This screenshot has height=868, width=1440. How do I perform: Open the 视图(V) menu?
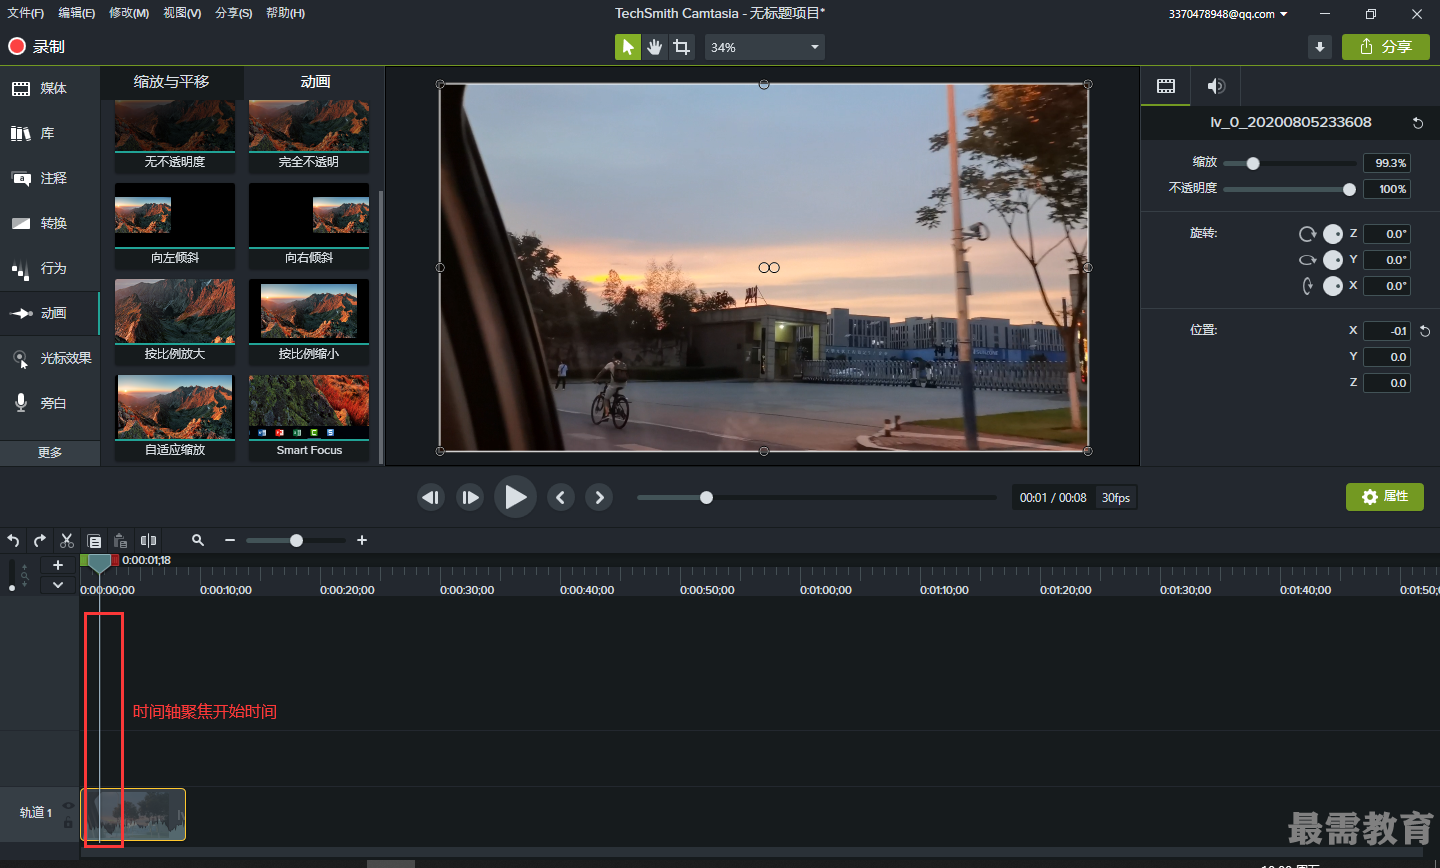click(x=182, y=13)
